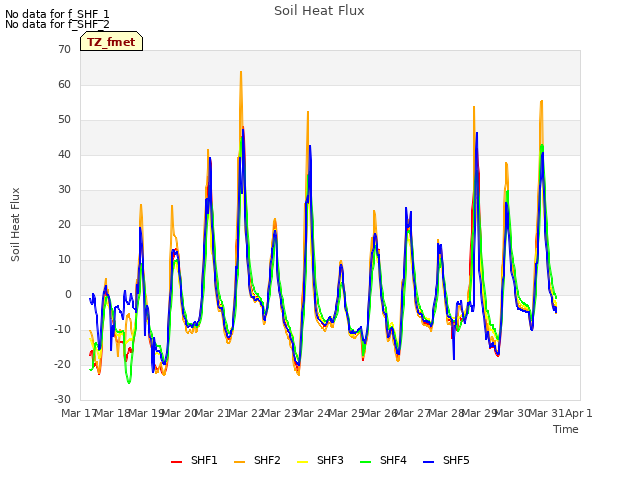Click the blue SHF5 legend line swatch

tap(429, 462)
